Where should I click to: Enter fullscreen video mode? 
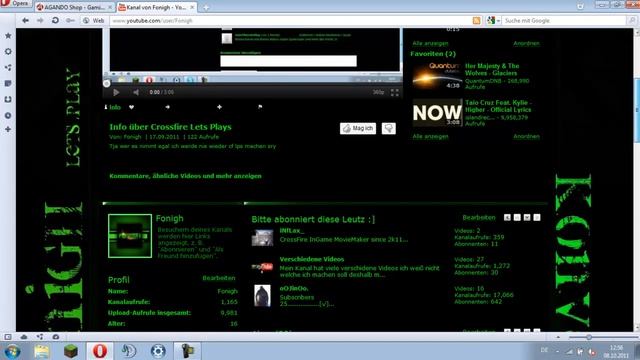pyautogui.click(x=395, y=93)
